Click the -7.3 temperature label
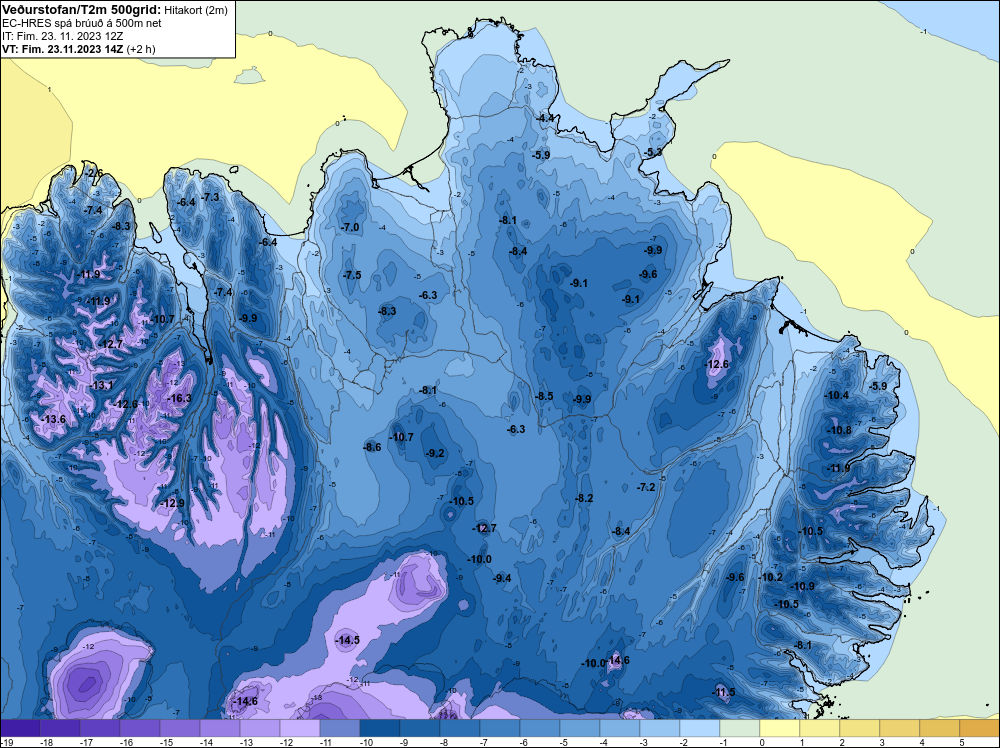1000x748 pixels. [210, 197]
